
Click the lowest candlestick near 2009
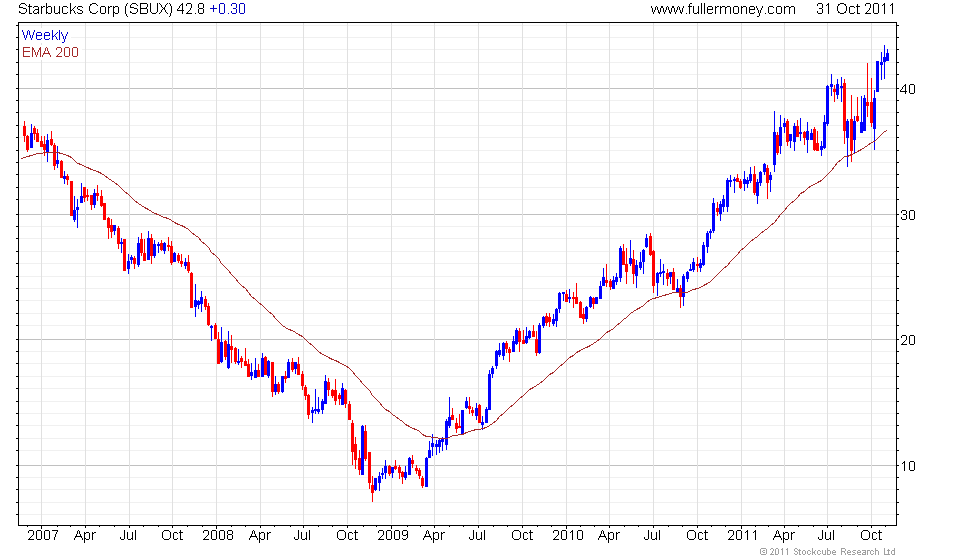tap(372, 489)
